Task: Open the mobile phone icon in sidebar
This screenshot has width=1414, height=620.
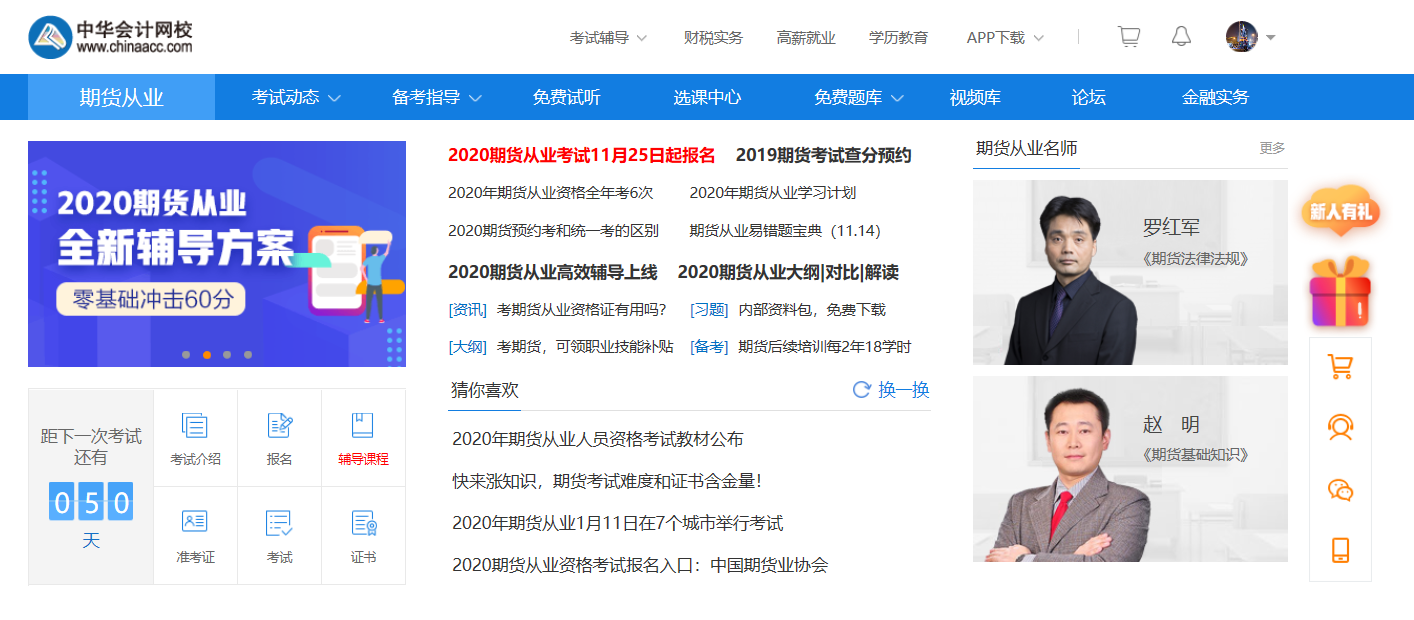Action: (1340, 550)
